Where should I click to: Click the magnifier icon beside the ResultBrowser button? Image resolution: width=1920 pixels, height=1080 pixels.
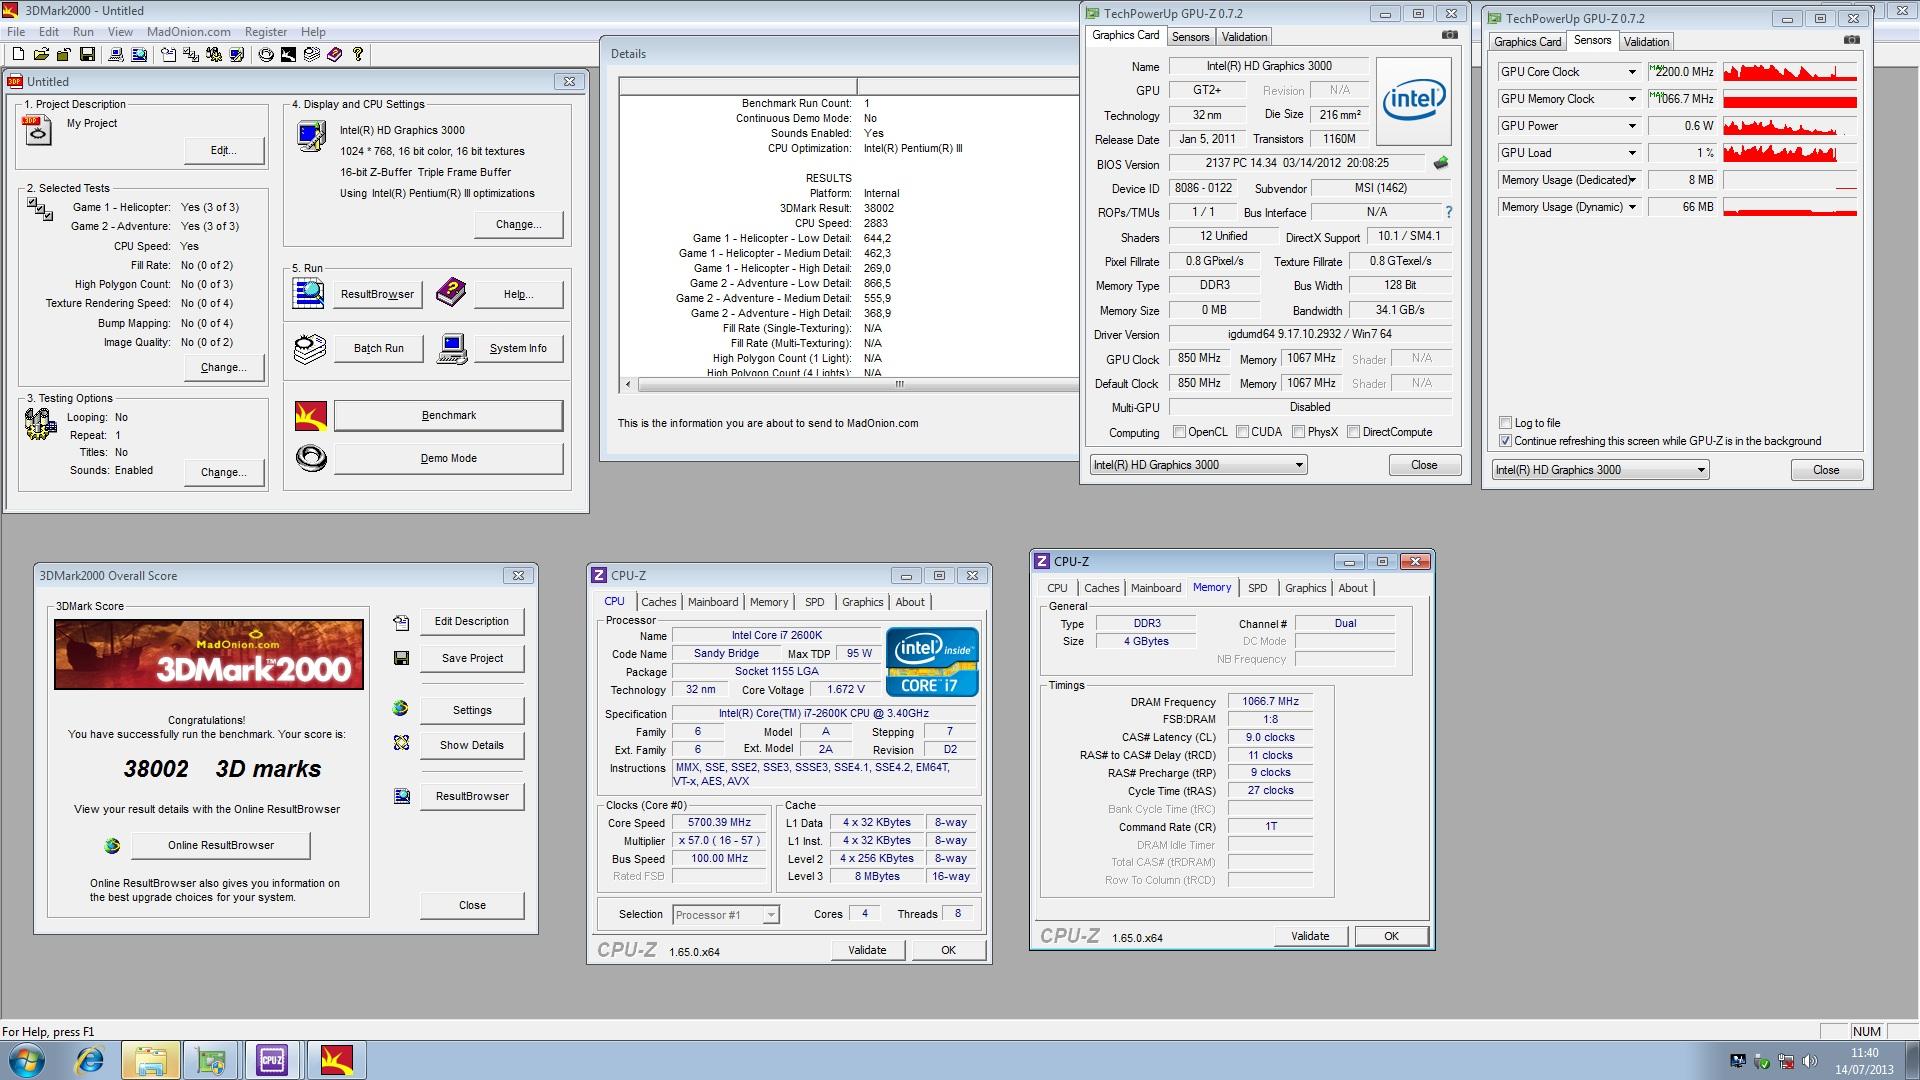pyautogui.click(x=308, y=293)
